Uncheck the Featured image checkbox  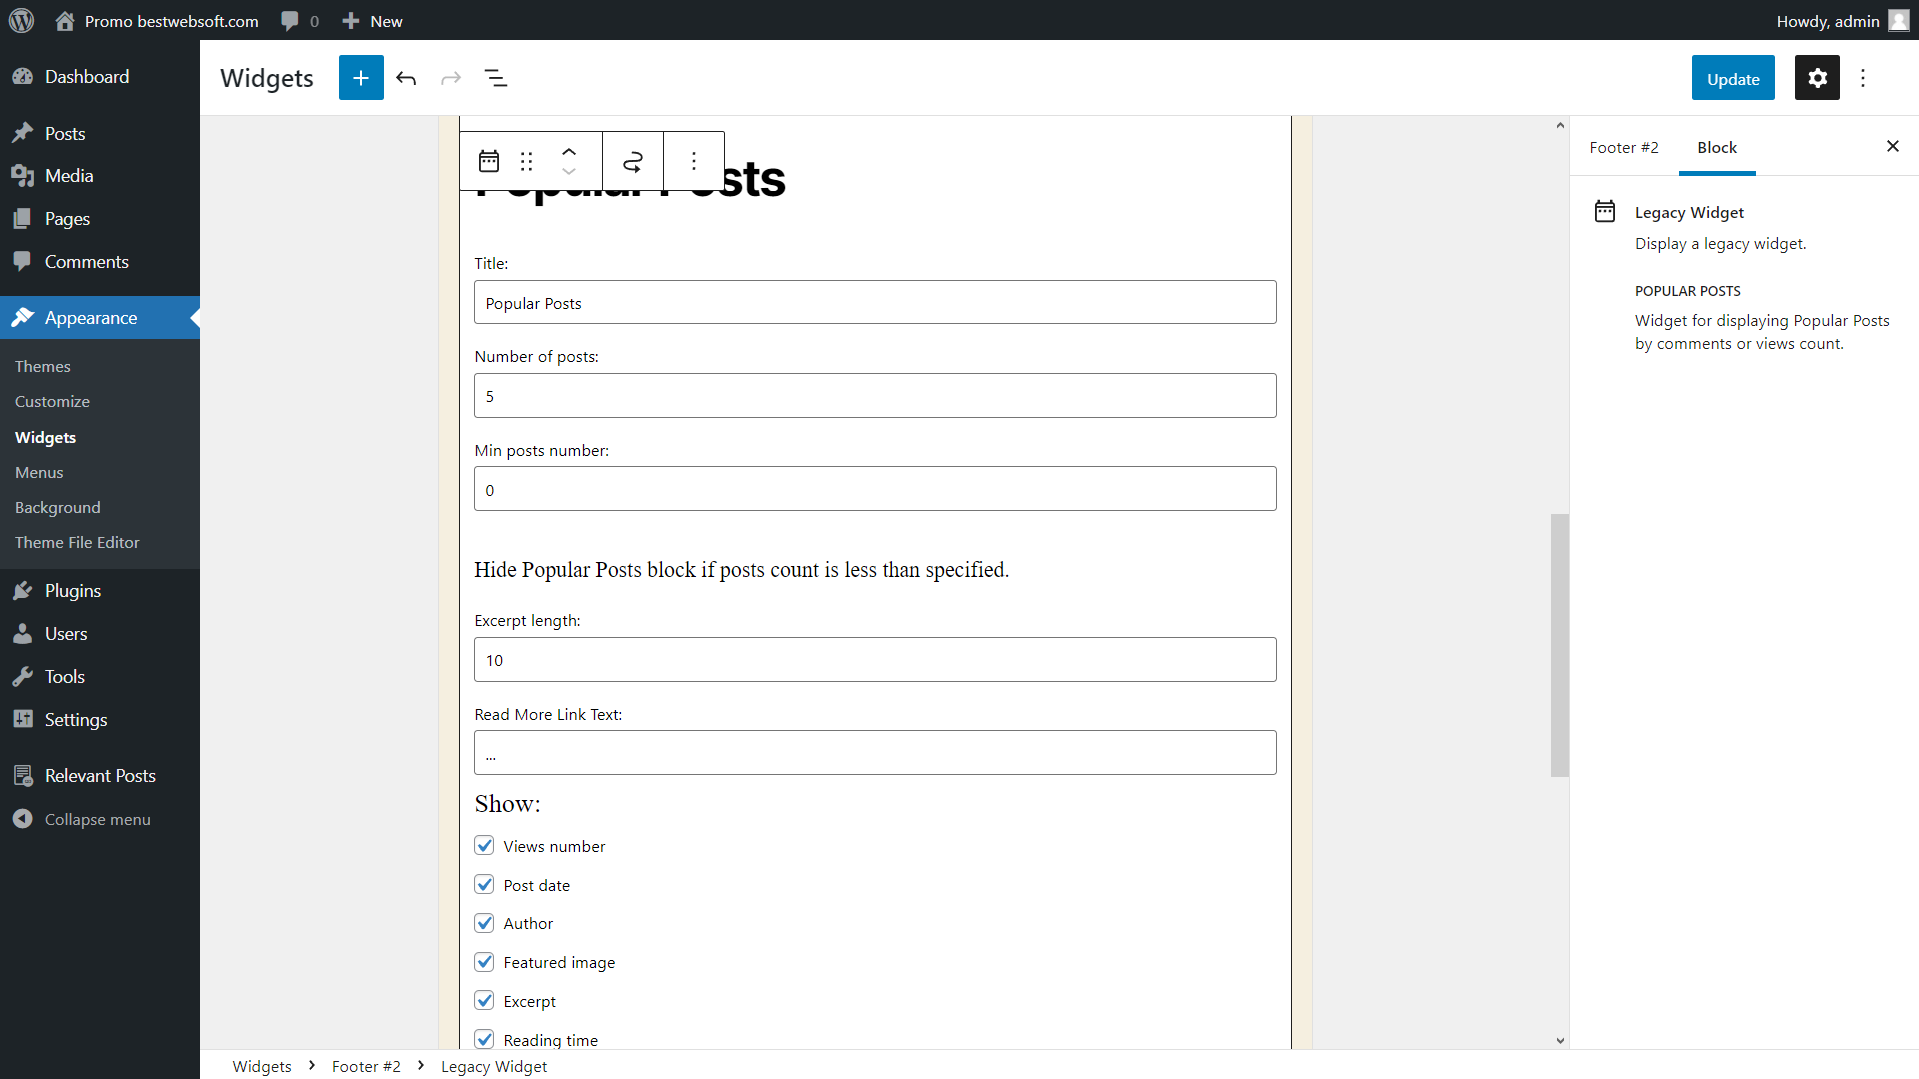click(484, 961)
